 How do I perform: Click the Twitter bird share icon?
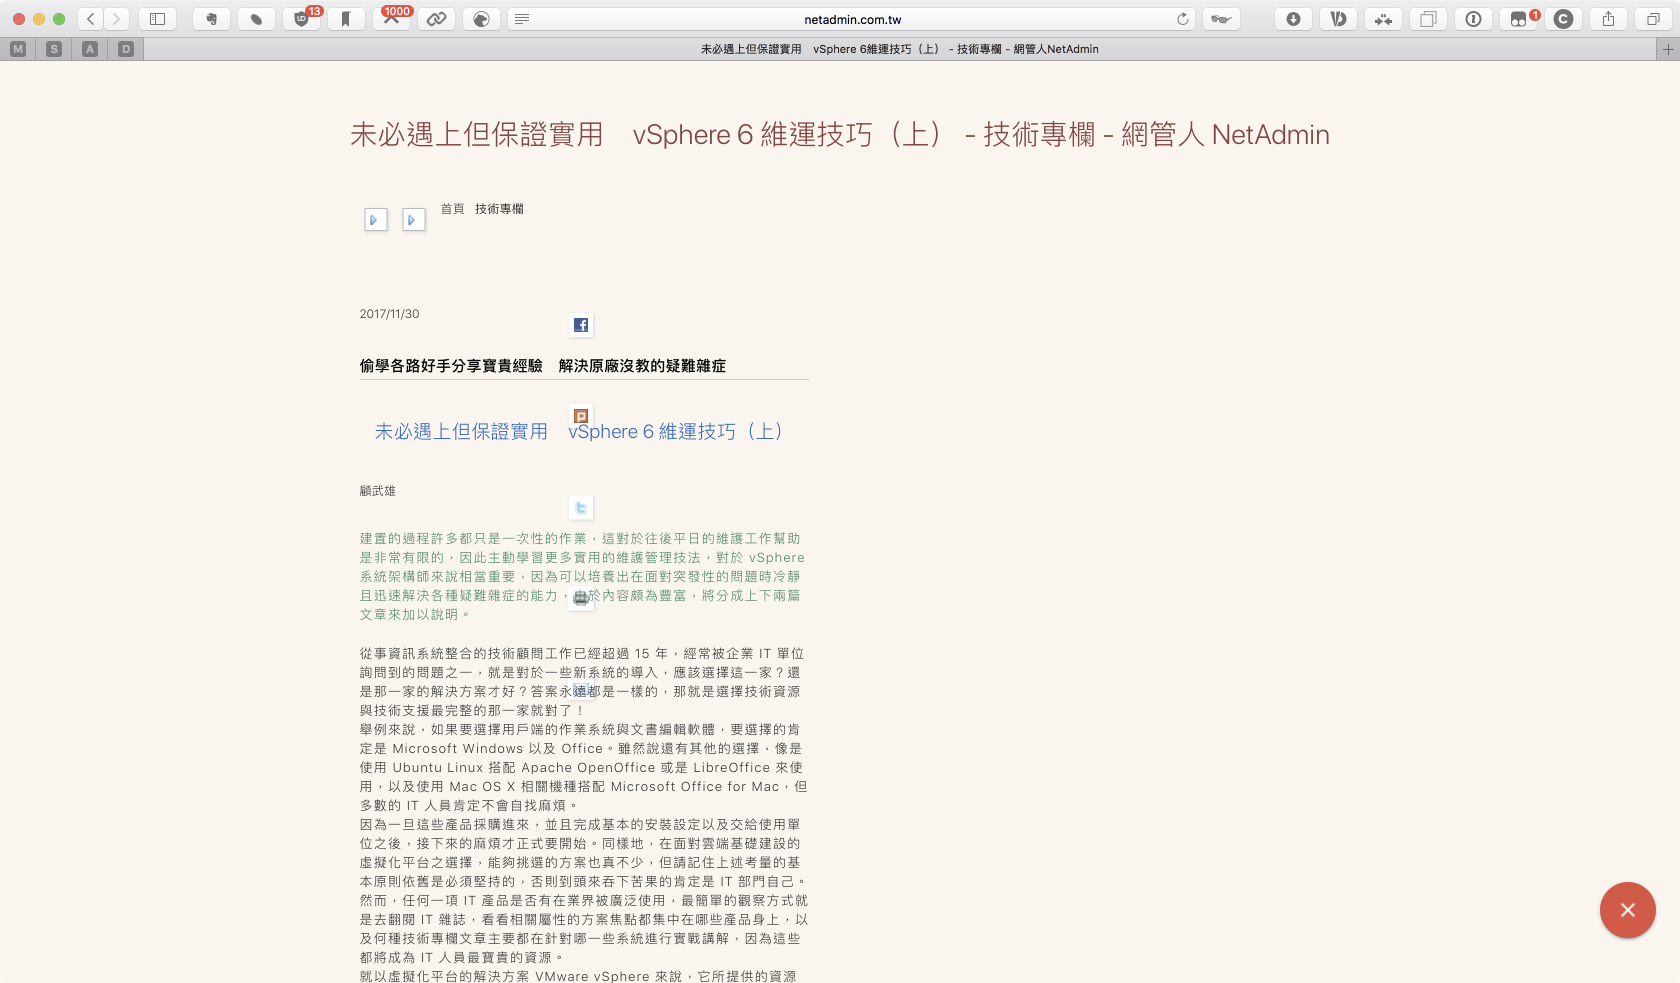click(581, 508)
